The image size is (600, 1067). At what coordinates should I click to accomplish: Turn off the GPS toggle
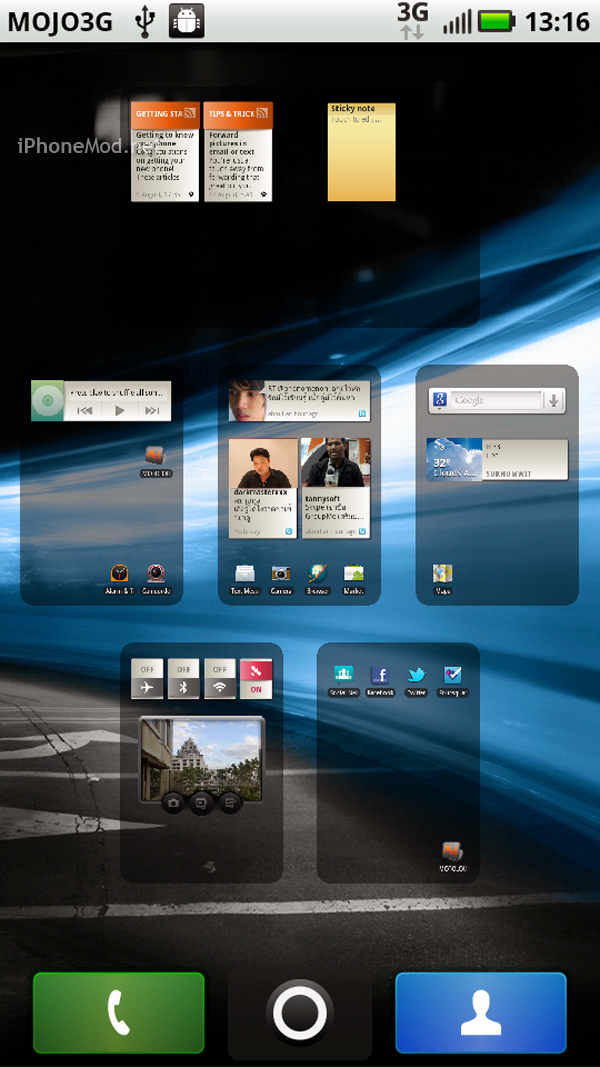(x=256, y=679)
